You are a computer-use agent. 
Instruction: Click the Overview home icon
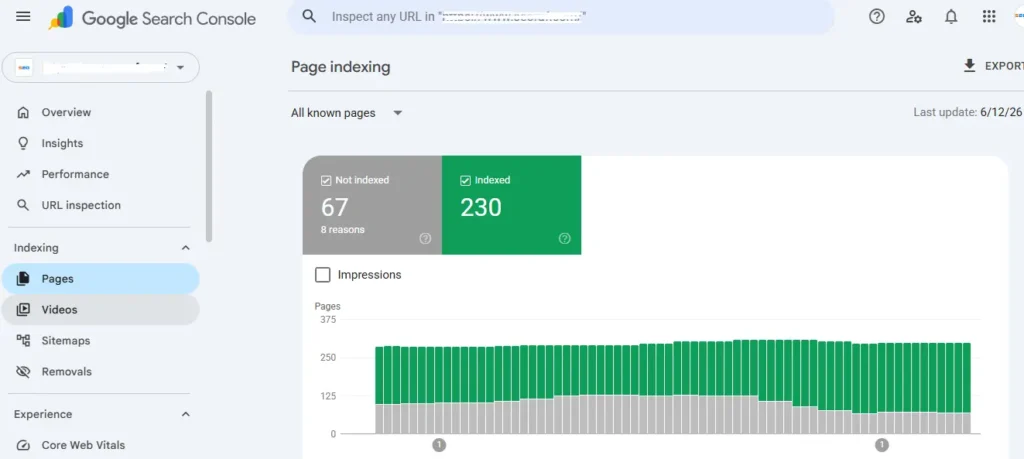tap(23, 112)
